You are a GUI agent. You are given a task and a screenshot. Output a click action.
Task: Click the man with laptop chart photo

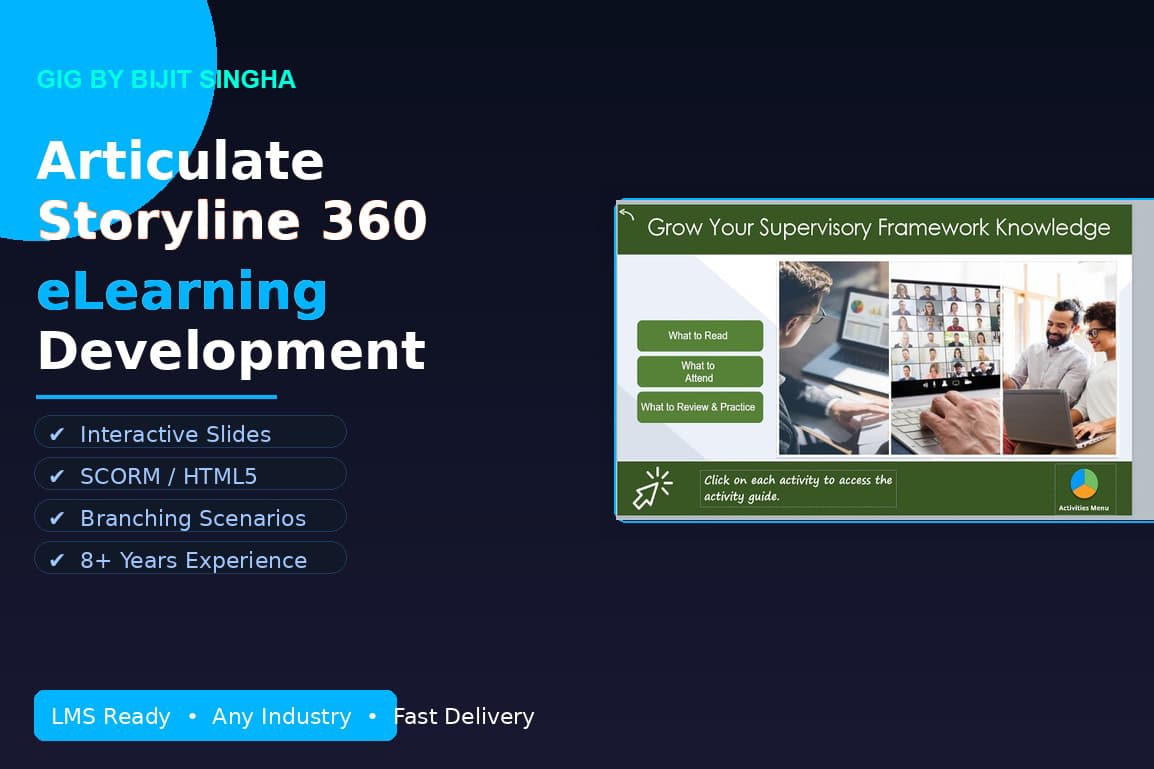(x=834, y=358)
